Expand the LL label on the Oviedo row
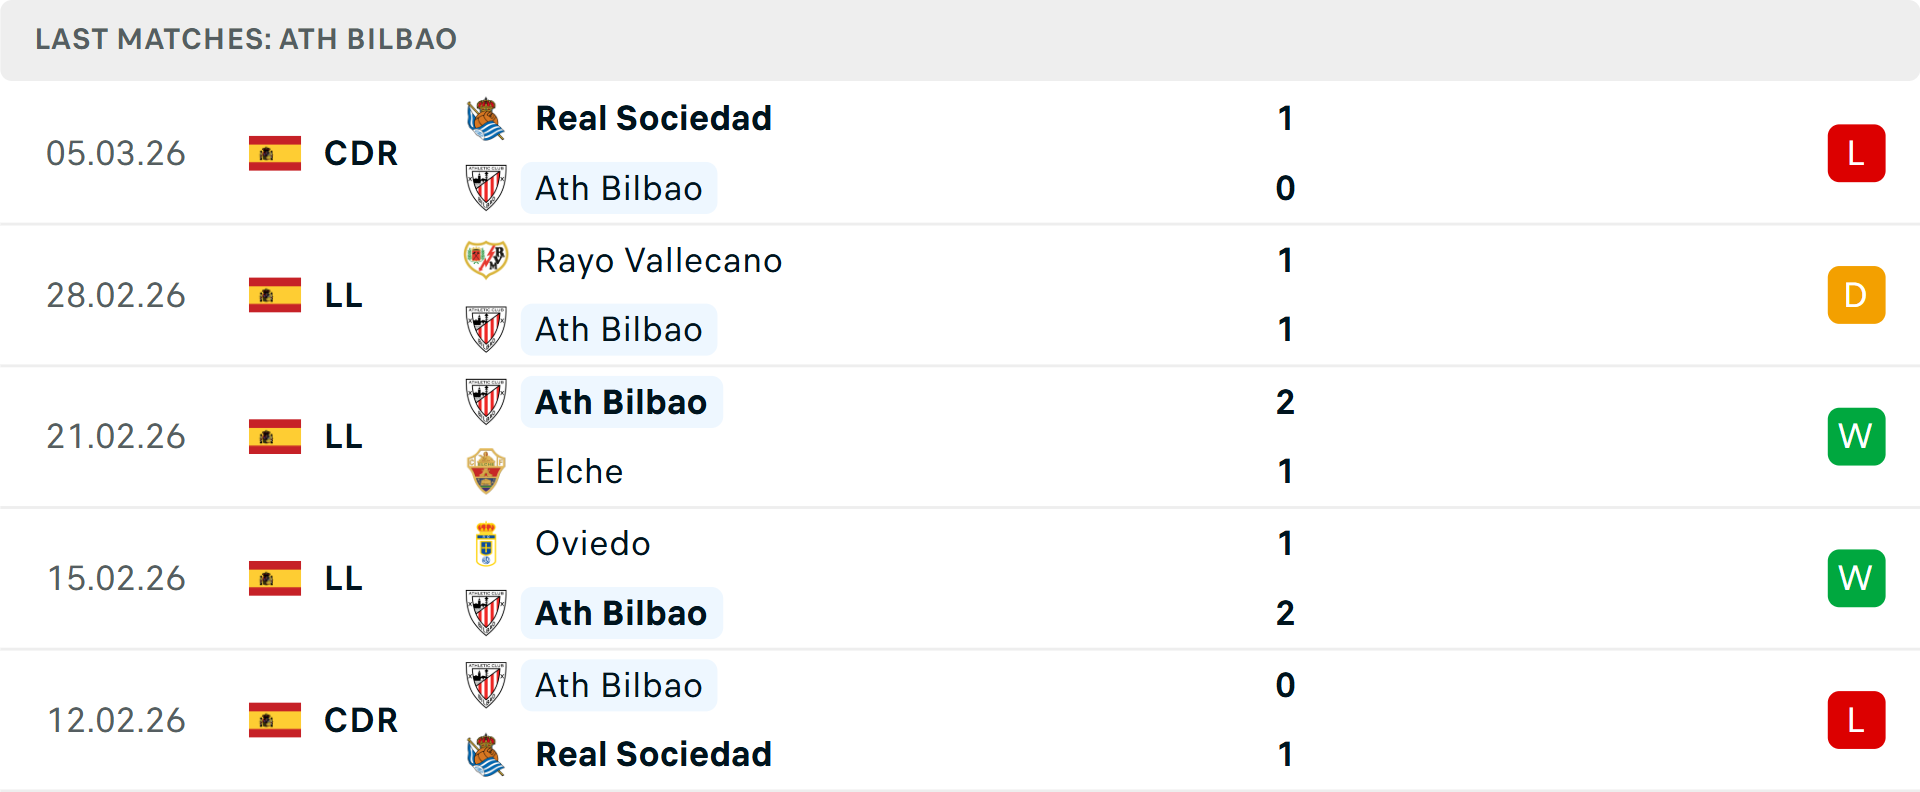 343,577
